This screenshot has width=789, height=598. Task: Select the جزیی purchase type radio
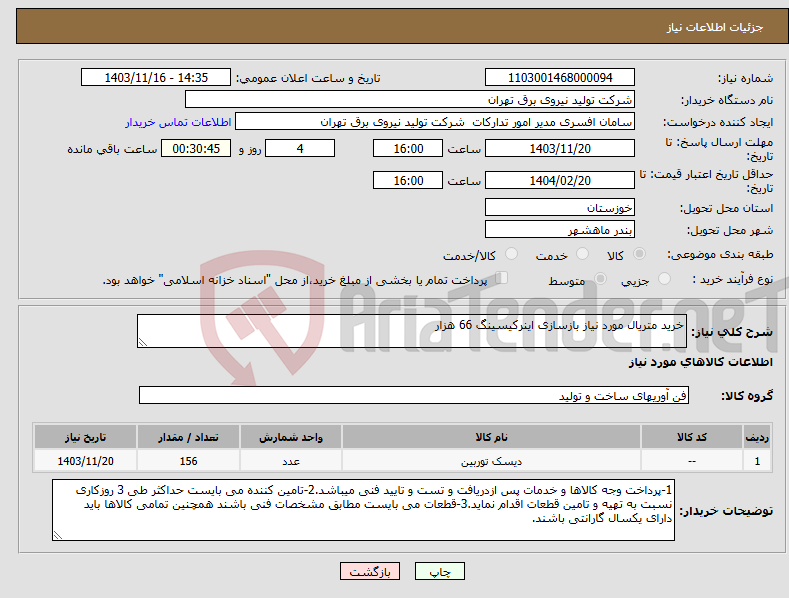pos(664,278)
